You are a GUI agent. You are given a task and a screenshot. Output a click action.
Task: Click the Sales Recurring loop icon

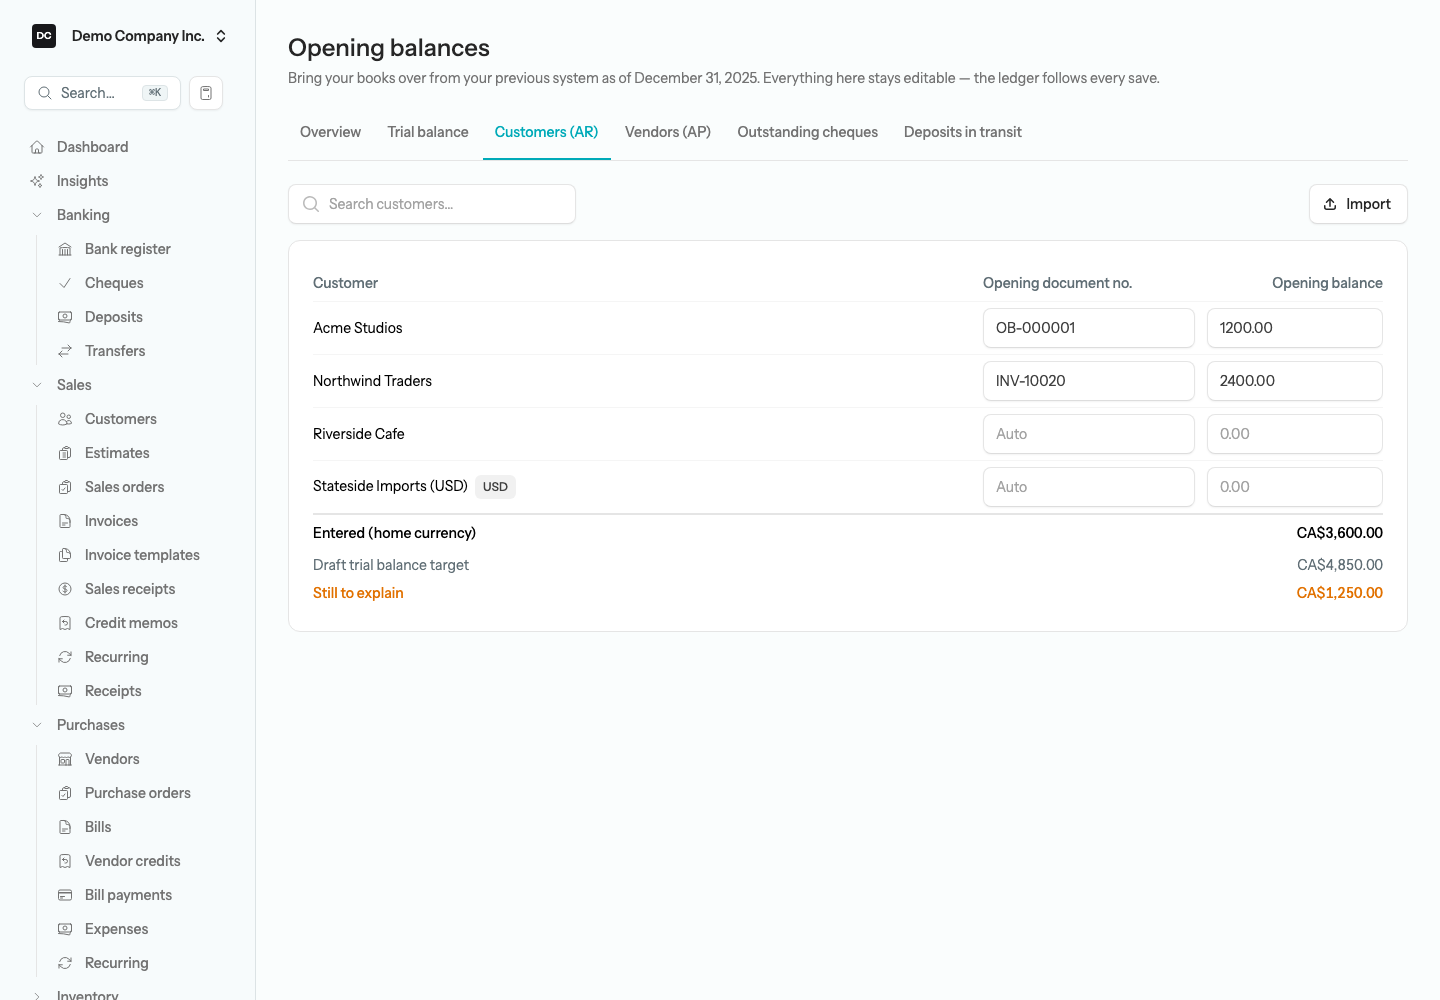coord(65,657)
